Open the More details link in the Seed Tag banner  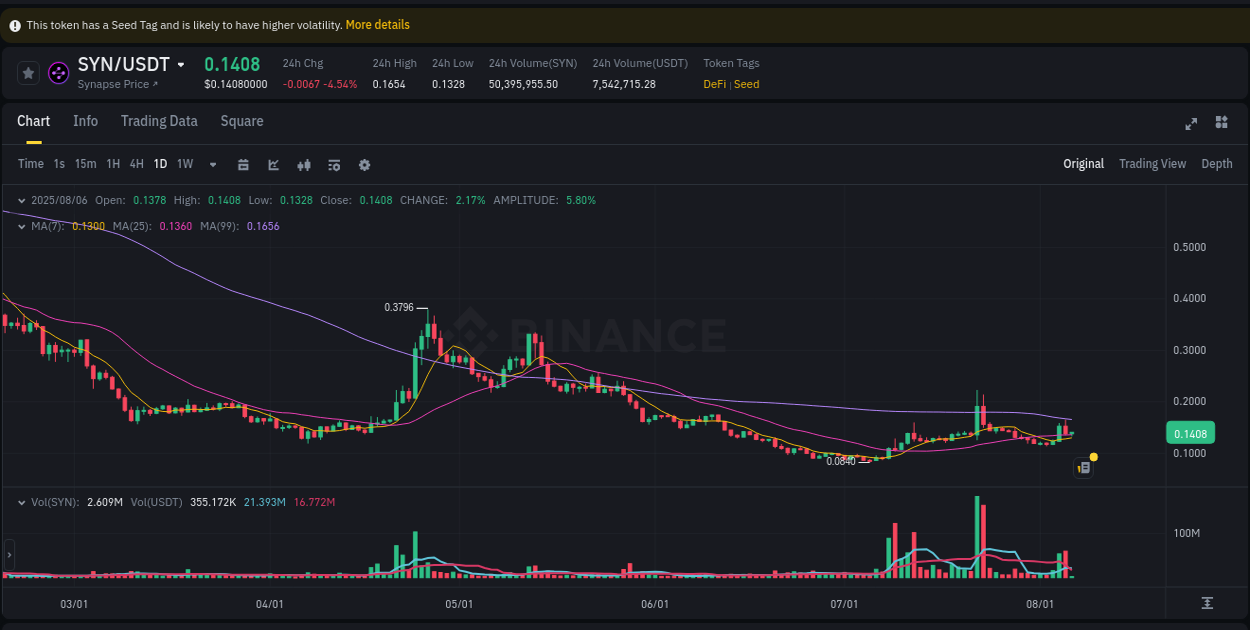pos(377,24)
